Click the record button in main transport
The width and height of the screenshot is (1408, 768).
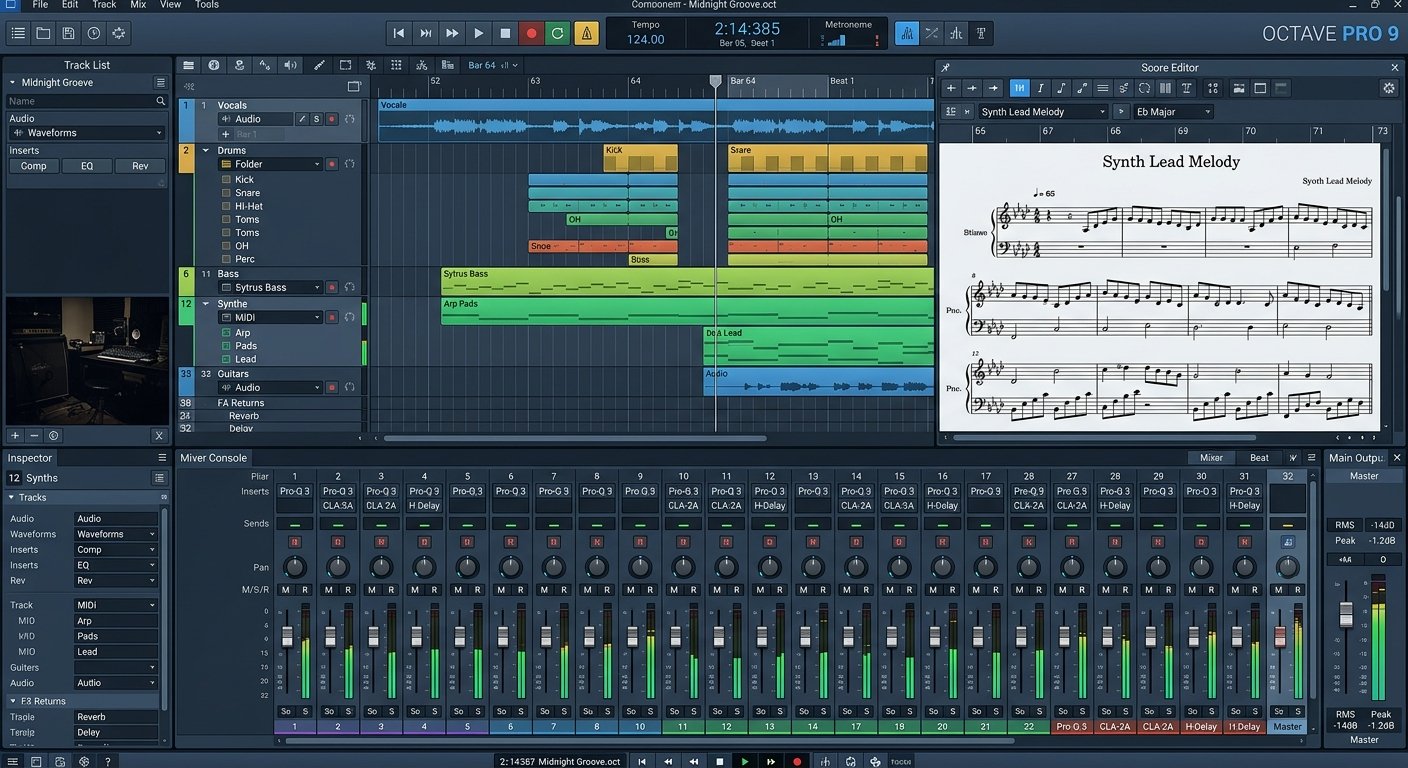(x=531, y=33)
